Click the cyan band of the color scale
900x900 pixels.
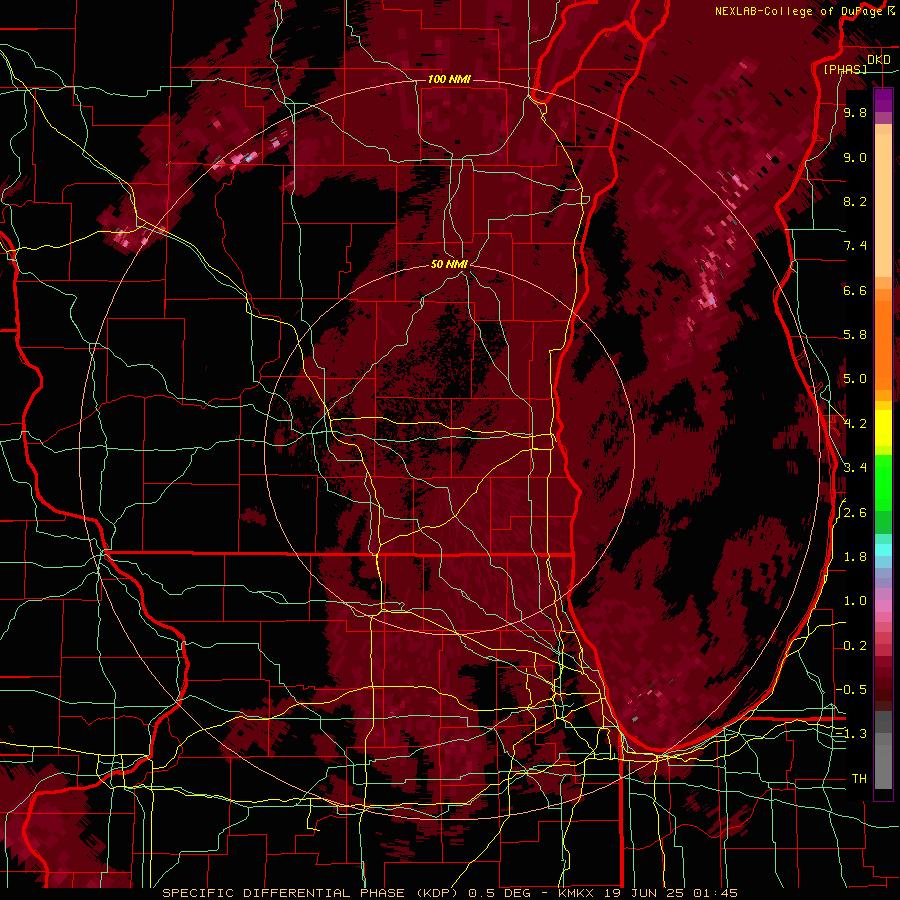[883, 550]
